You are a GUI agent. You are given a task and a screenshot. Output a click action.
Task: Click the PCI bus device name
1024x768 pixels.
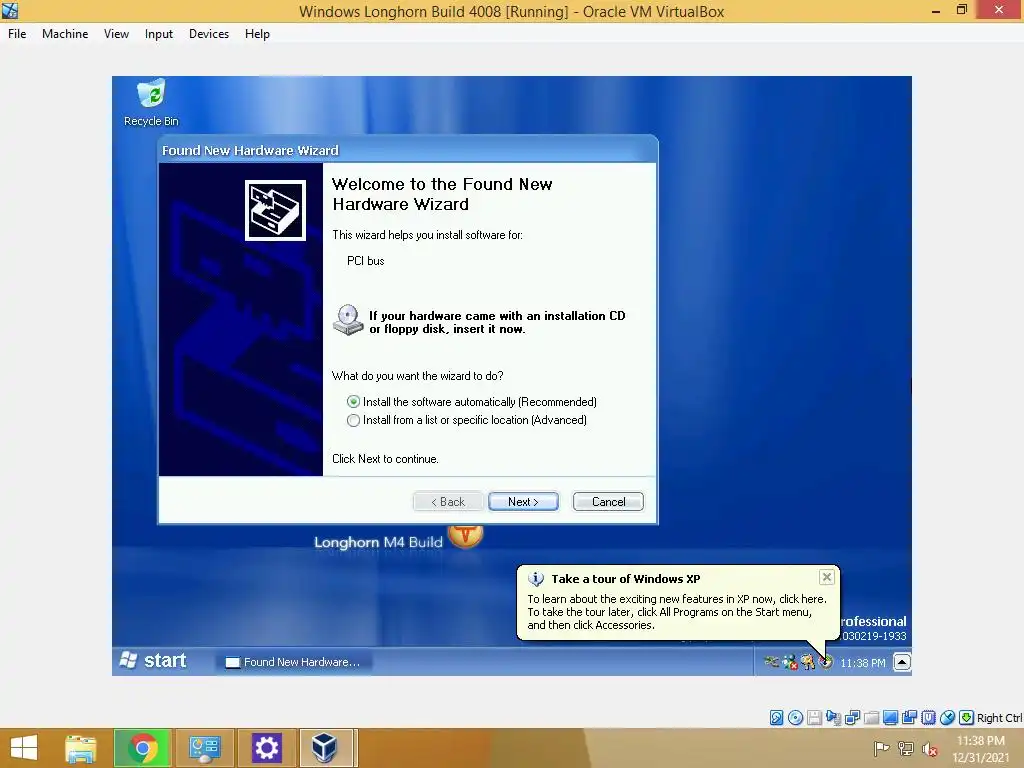pyautogui.click(x=366, y=261)
